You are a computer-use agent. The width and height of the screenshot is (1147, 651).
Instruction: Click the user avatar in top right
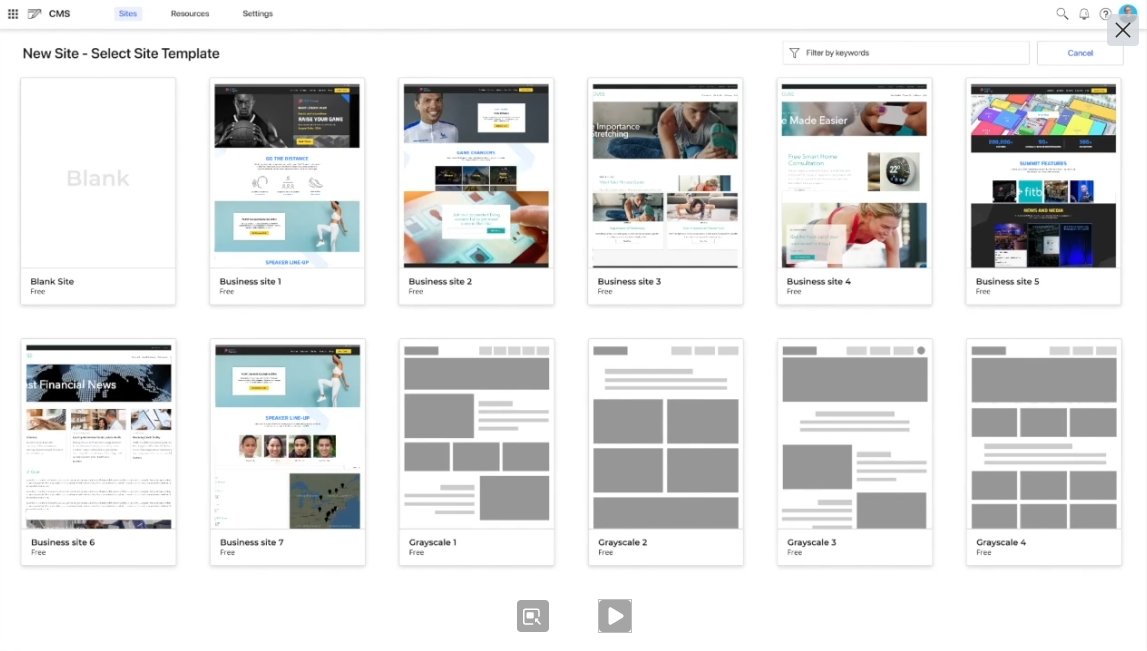pos(1126,12)
